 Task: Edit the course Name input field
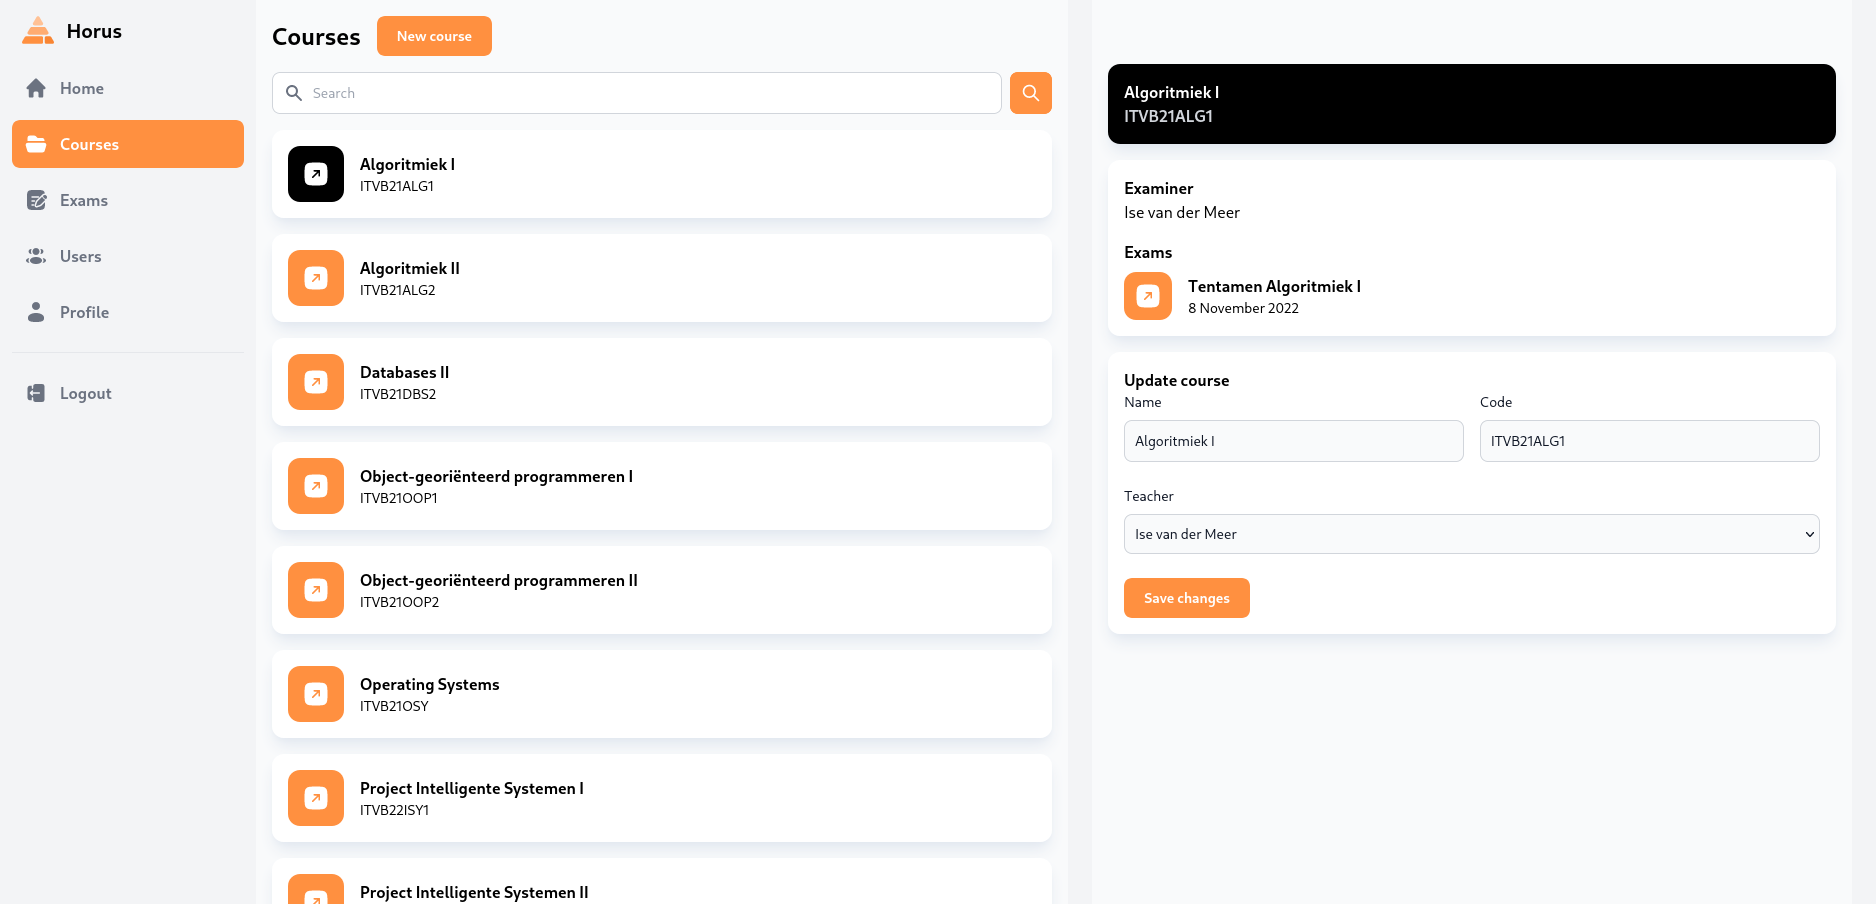tap(1293, 441)
